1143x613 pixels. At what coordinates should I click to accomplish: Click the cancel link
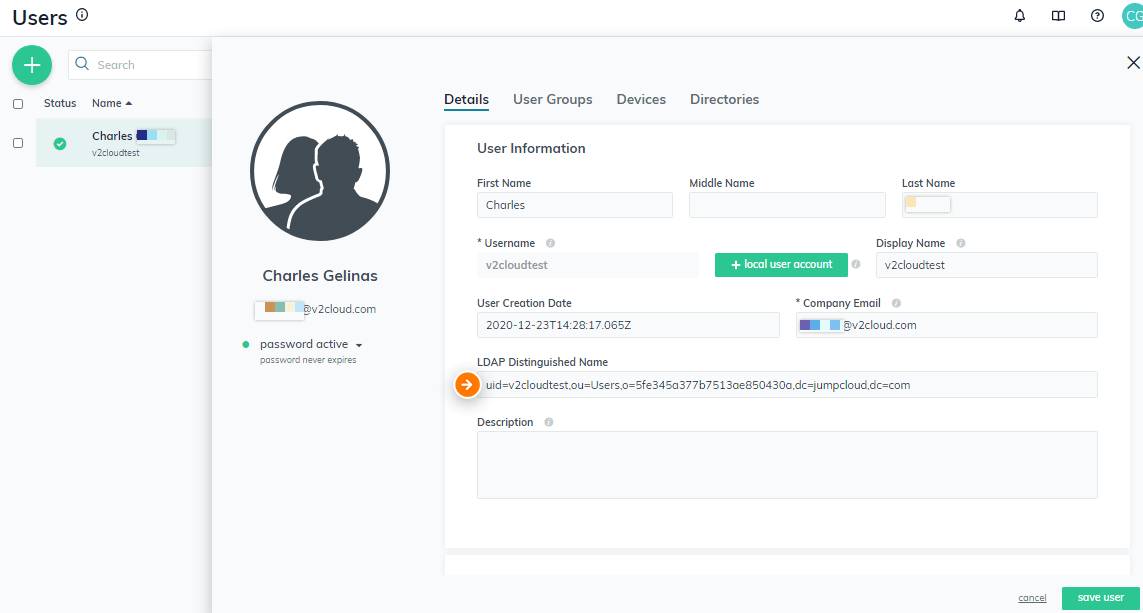(1032, 598)
